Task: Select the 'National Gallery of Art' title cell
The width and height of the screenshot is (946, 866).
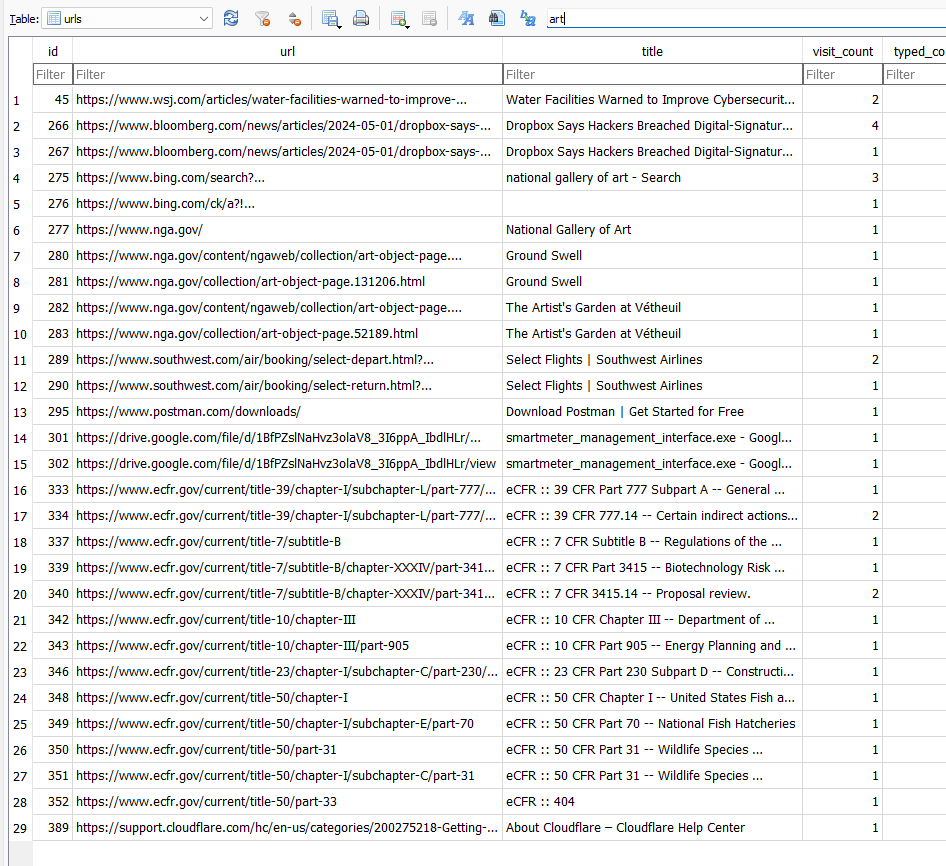Action: 652,230
